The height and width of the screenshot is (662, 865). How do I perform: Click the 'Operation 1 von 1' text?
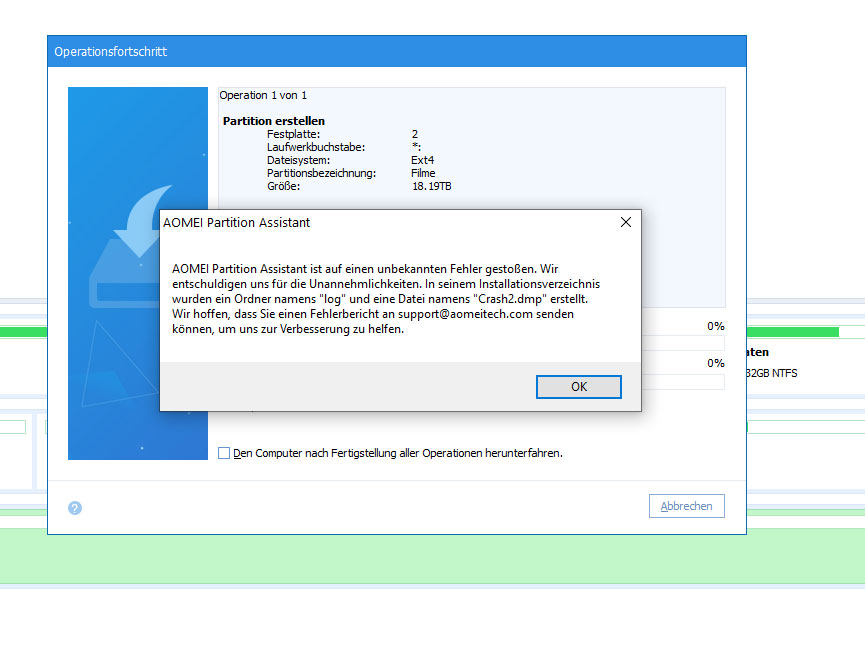click(263, 95)
